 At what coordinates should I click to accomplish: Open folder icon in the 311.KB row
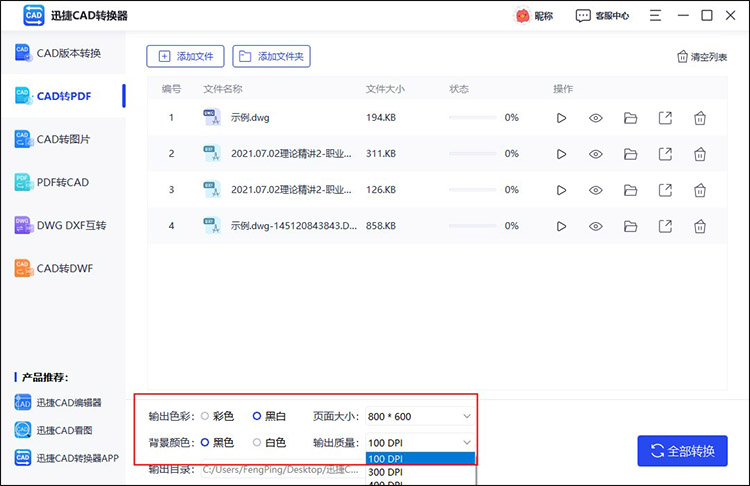tap(630, 154)
